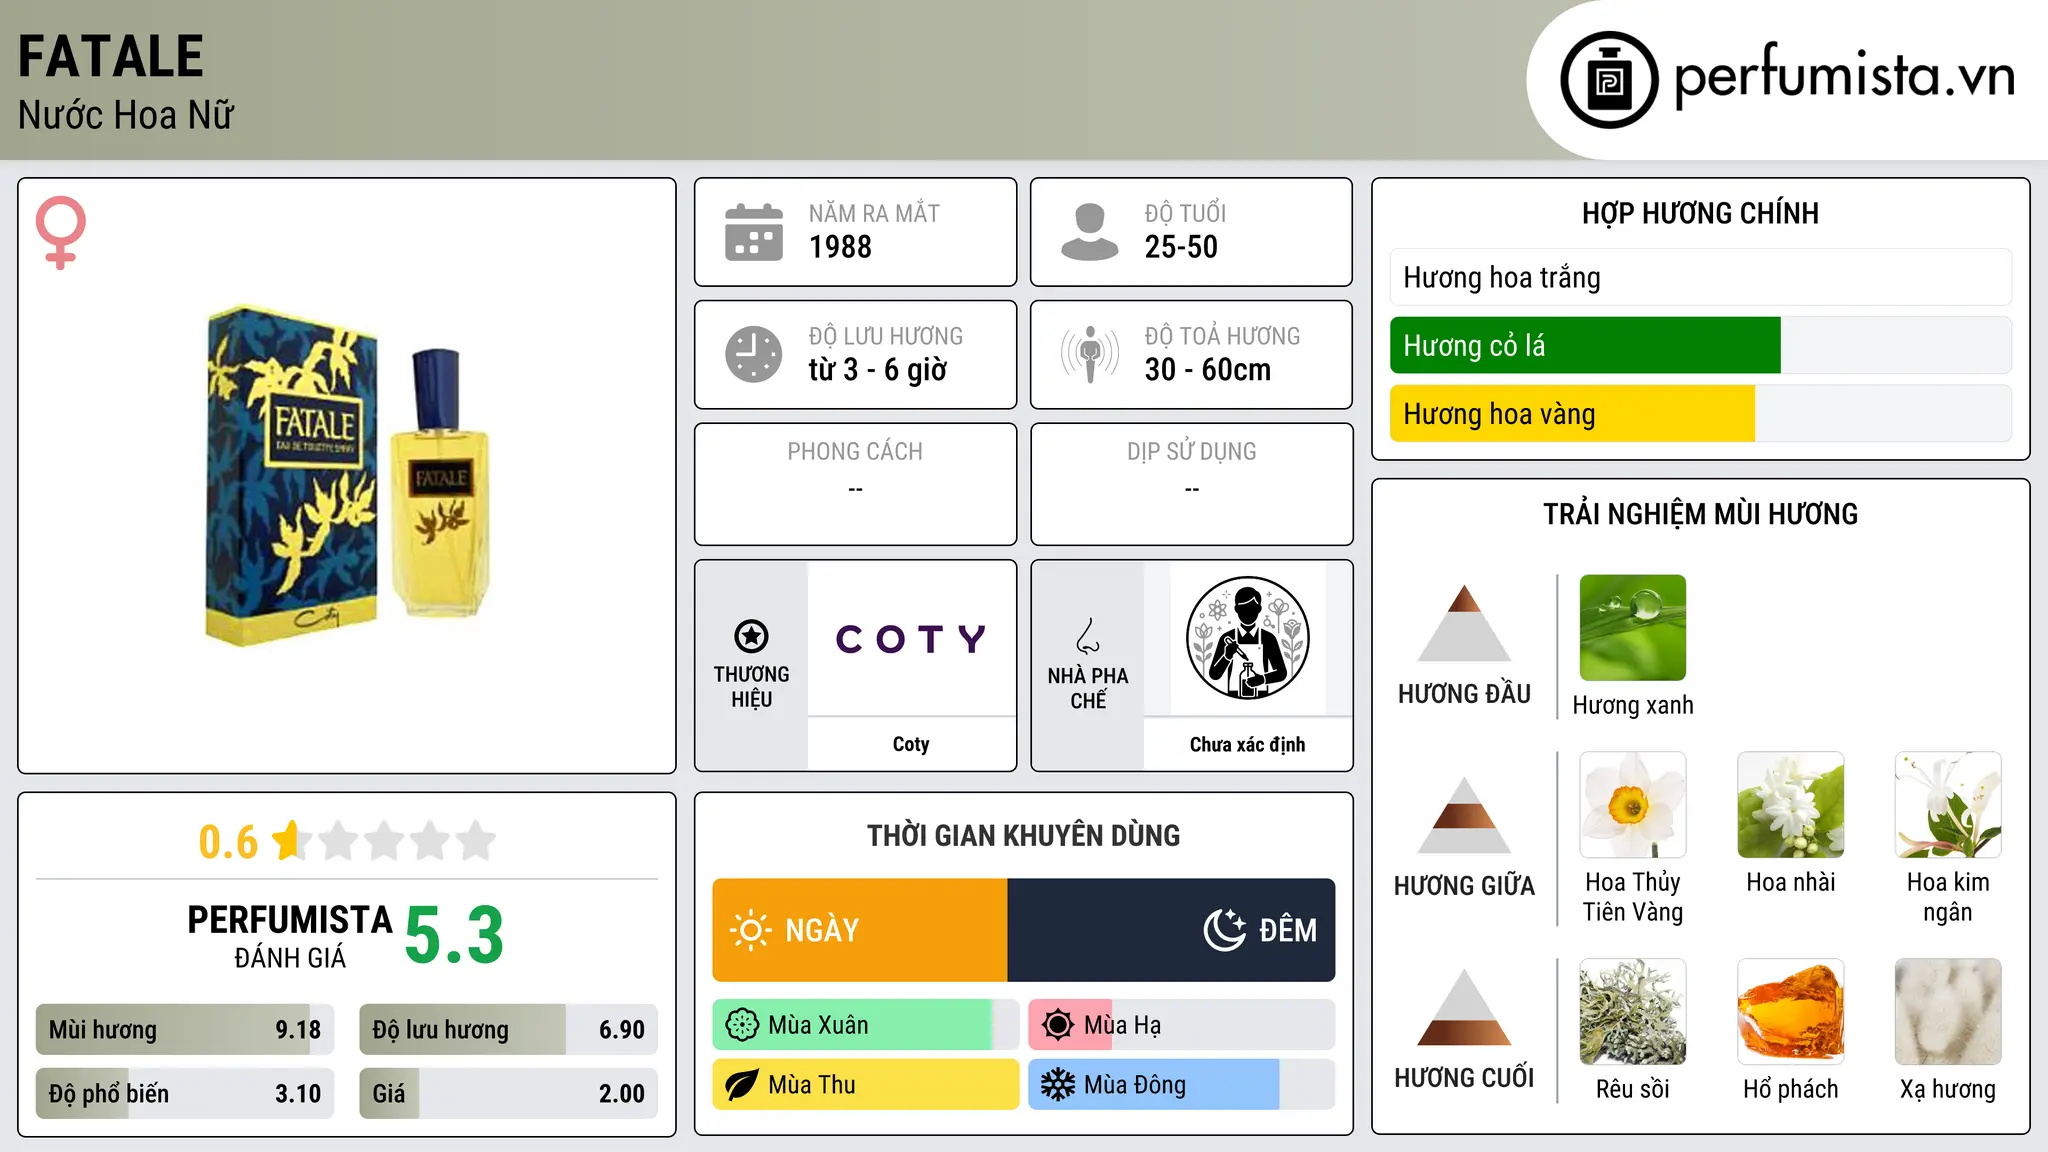Click the Mùa Đông season bar
The image size is (2048, 1152).
pos(1182,1085)
